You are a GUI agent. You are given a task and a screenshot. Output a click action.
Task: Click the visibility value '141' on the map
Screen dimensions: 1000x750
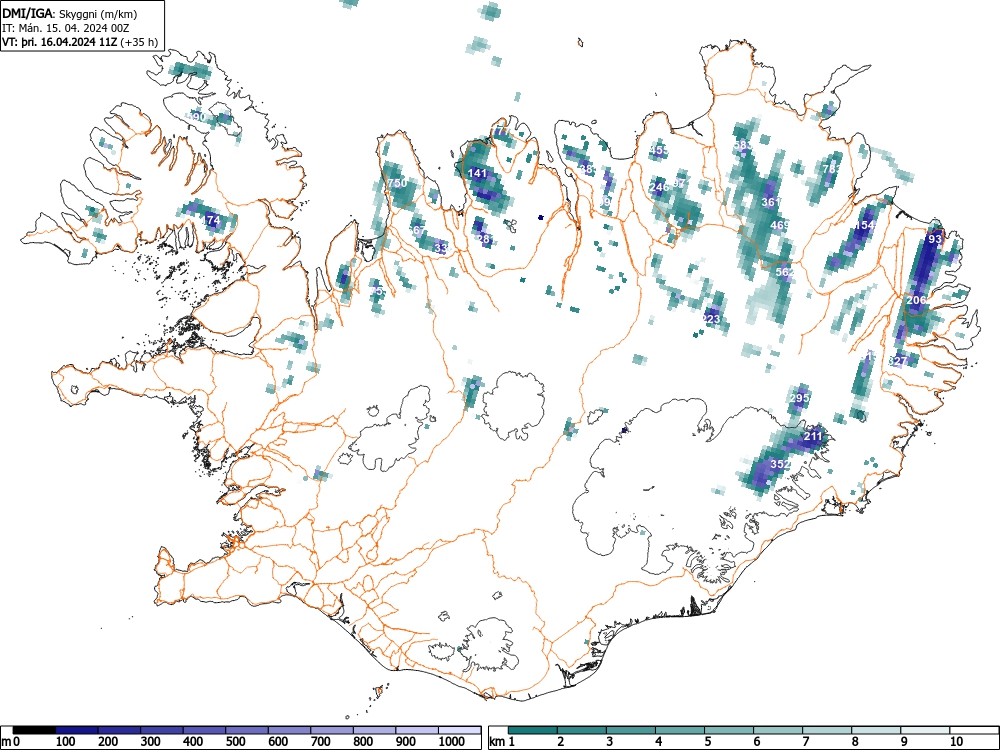click(477, 173)
